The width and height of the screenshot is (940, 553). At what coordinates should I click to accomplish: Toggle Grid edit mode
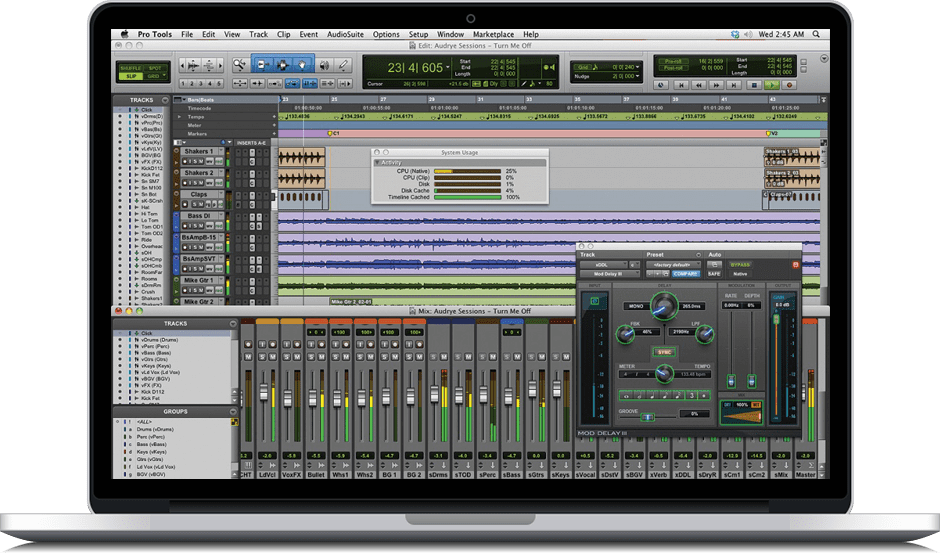(155, 76)
